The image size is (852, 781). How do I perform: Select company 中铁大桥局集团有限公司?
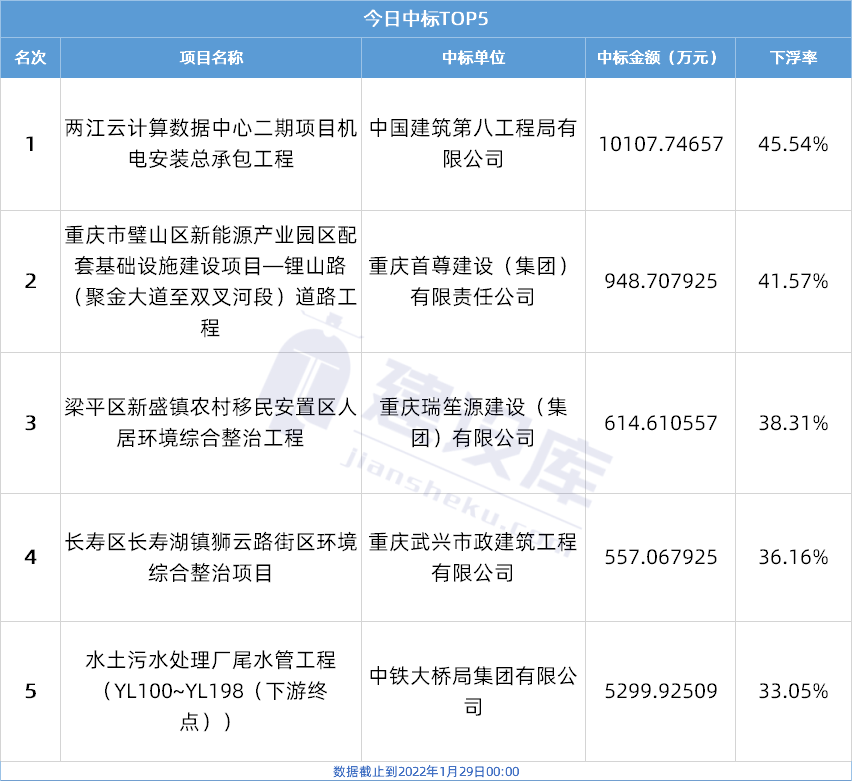pyautogui.click(x=473, y=690)
